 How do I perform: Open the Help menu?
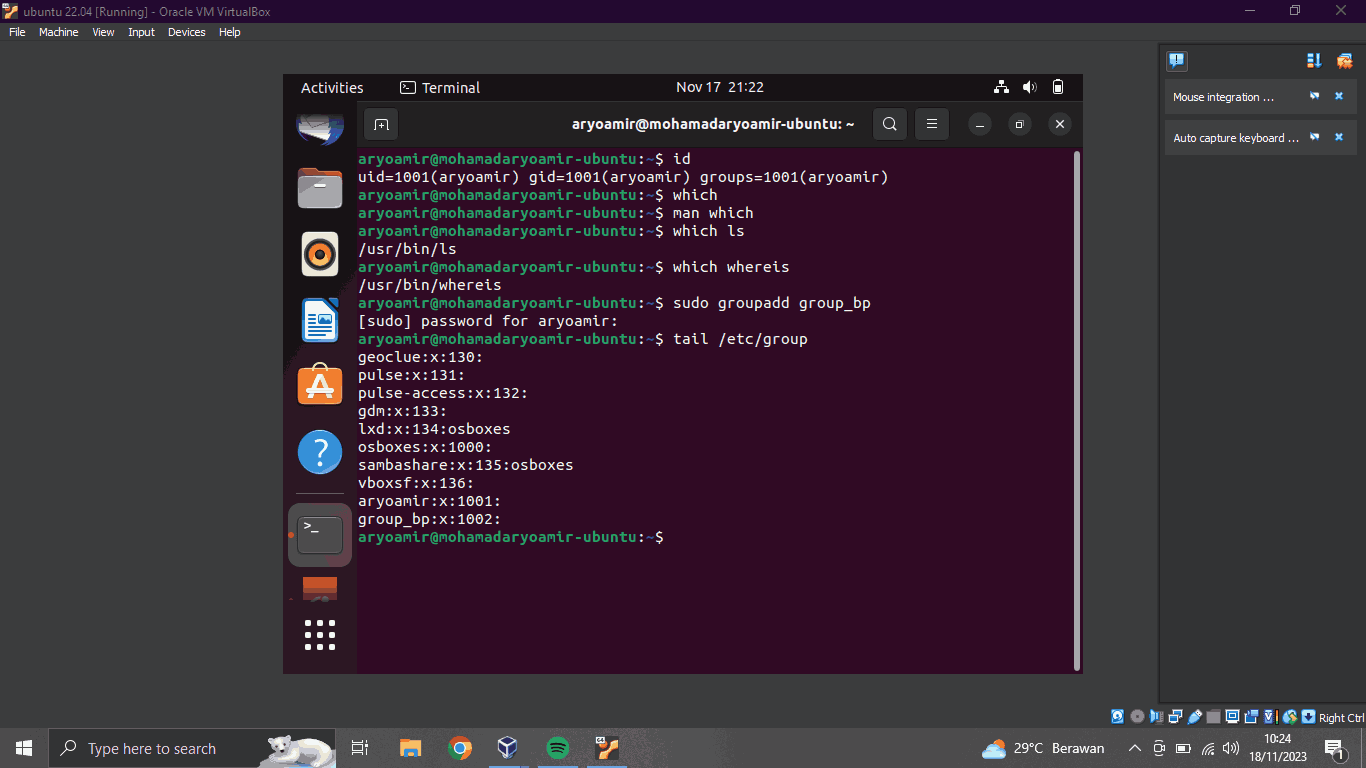click(229, 32)
